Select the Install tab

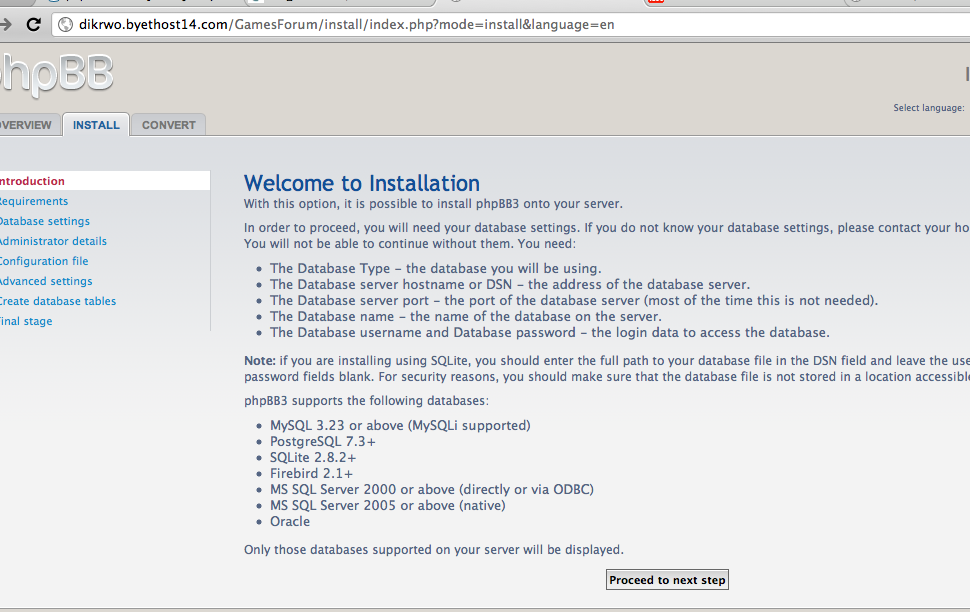(x=96, y=125)
